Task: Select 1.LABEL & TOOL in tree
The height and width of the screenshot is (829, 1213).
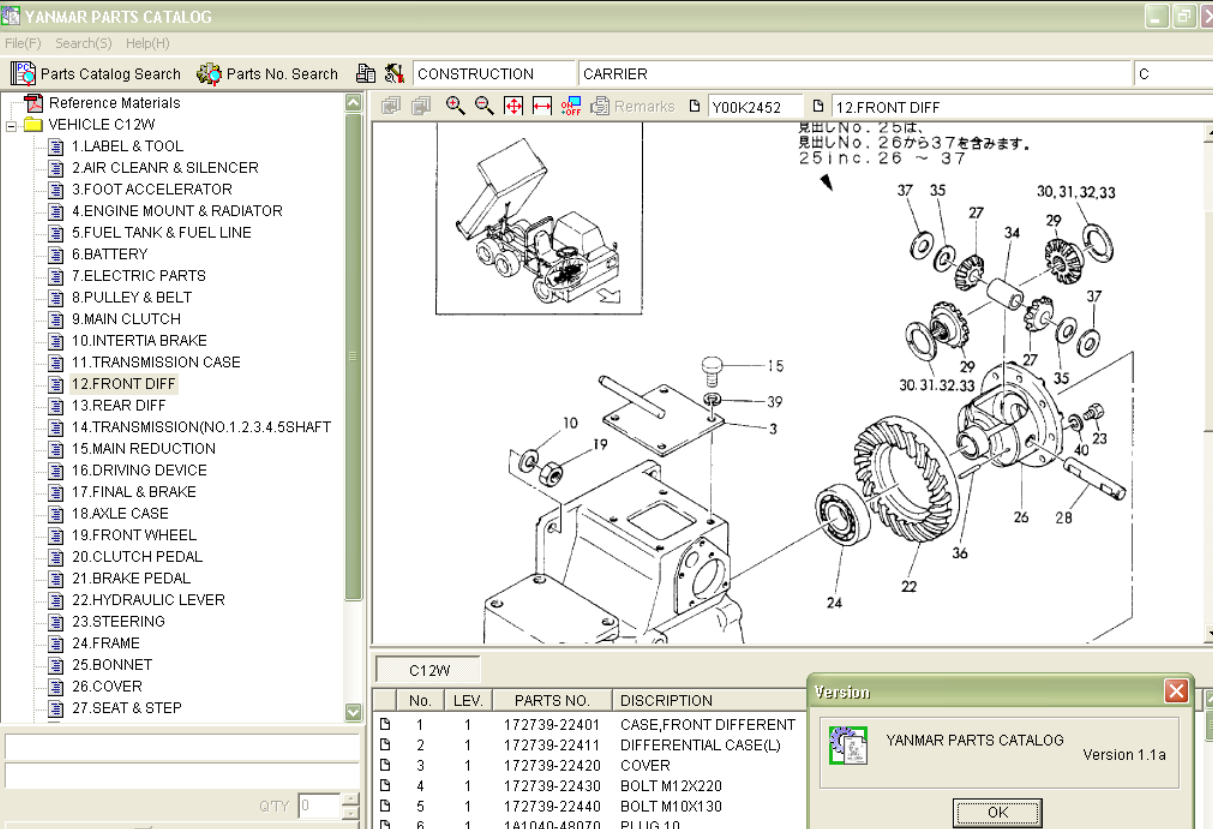Action: 127,146
